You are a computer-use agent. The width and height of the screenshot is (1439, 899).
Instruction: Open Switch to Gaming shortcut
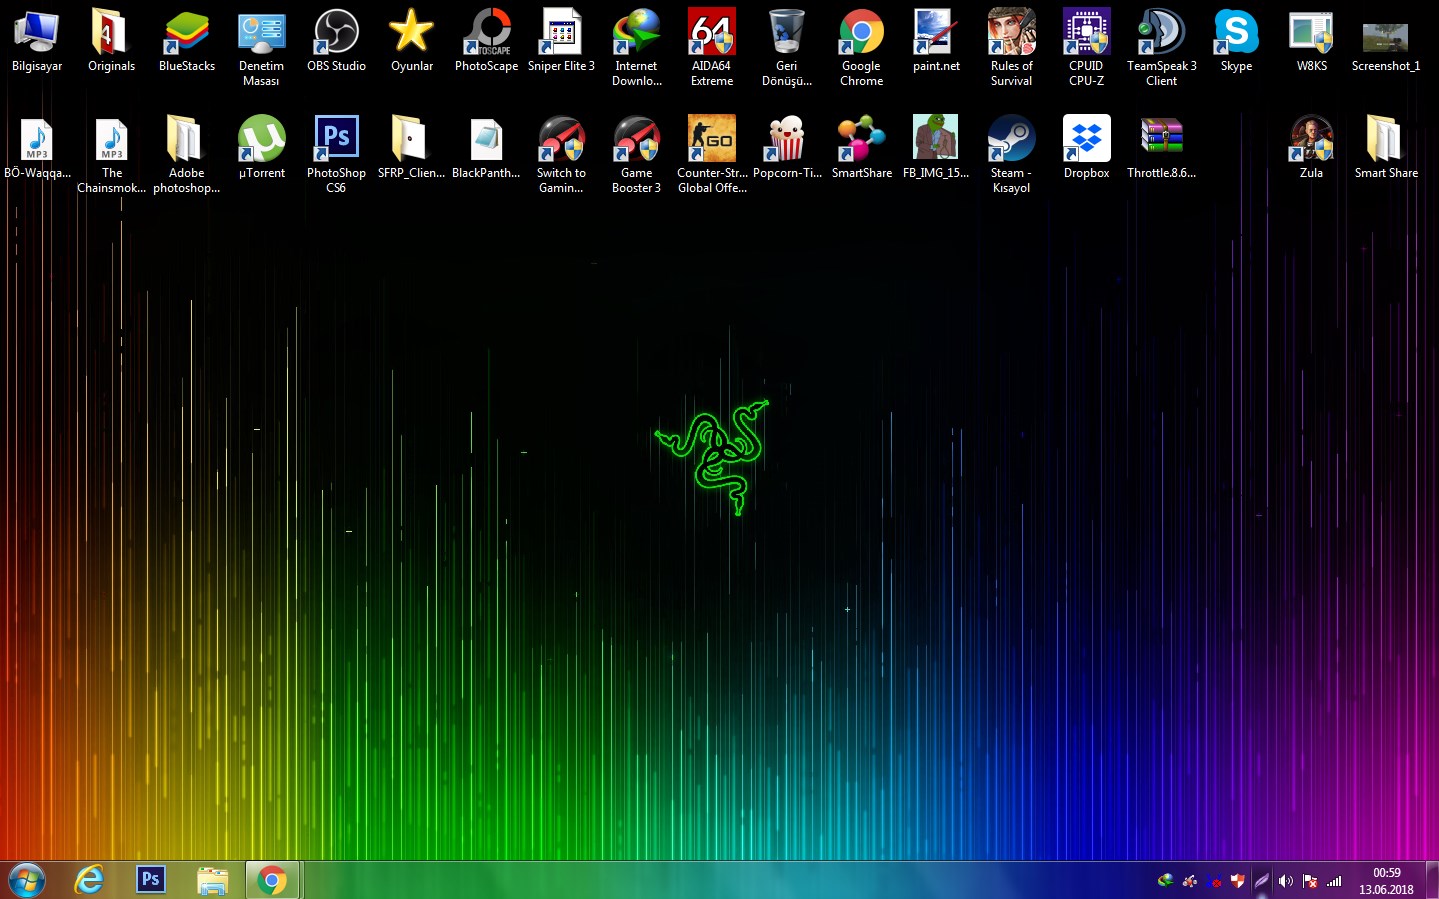561,154
